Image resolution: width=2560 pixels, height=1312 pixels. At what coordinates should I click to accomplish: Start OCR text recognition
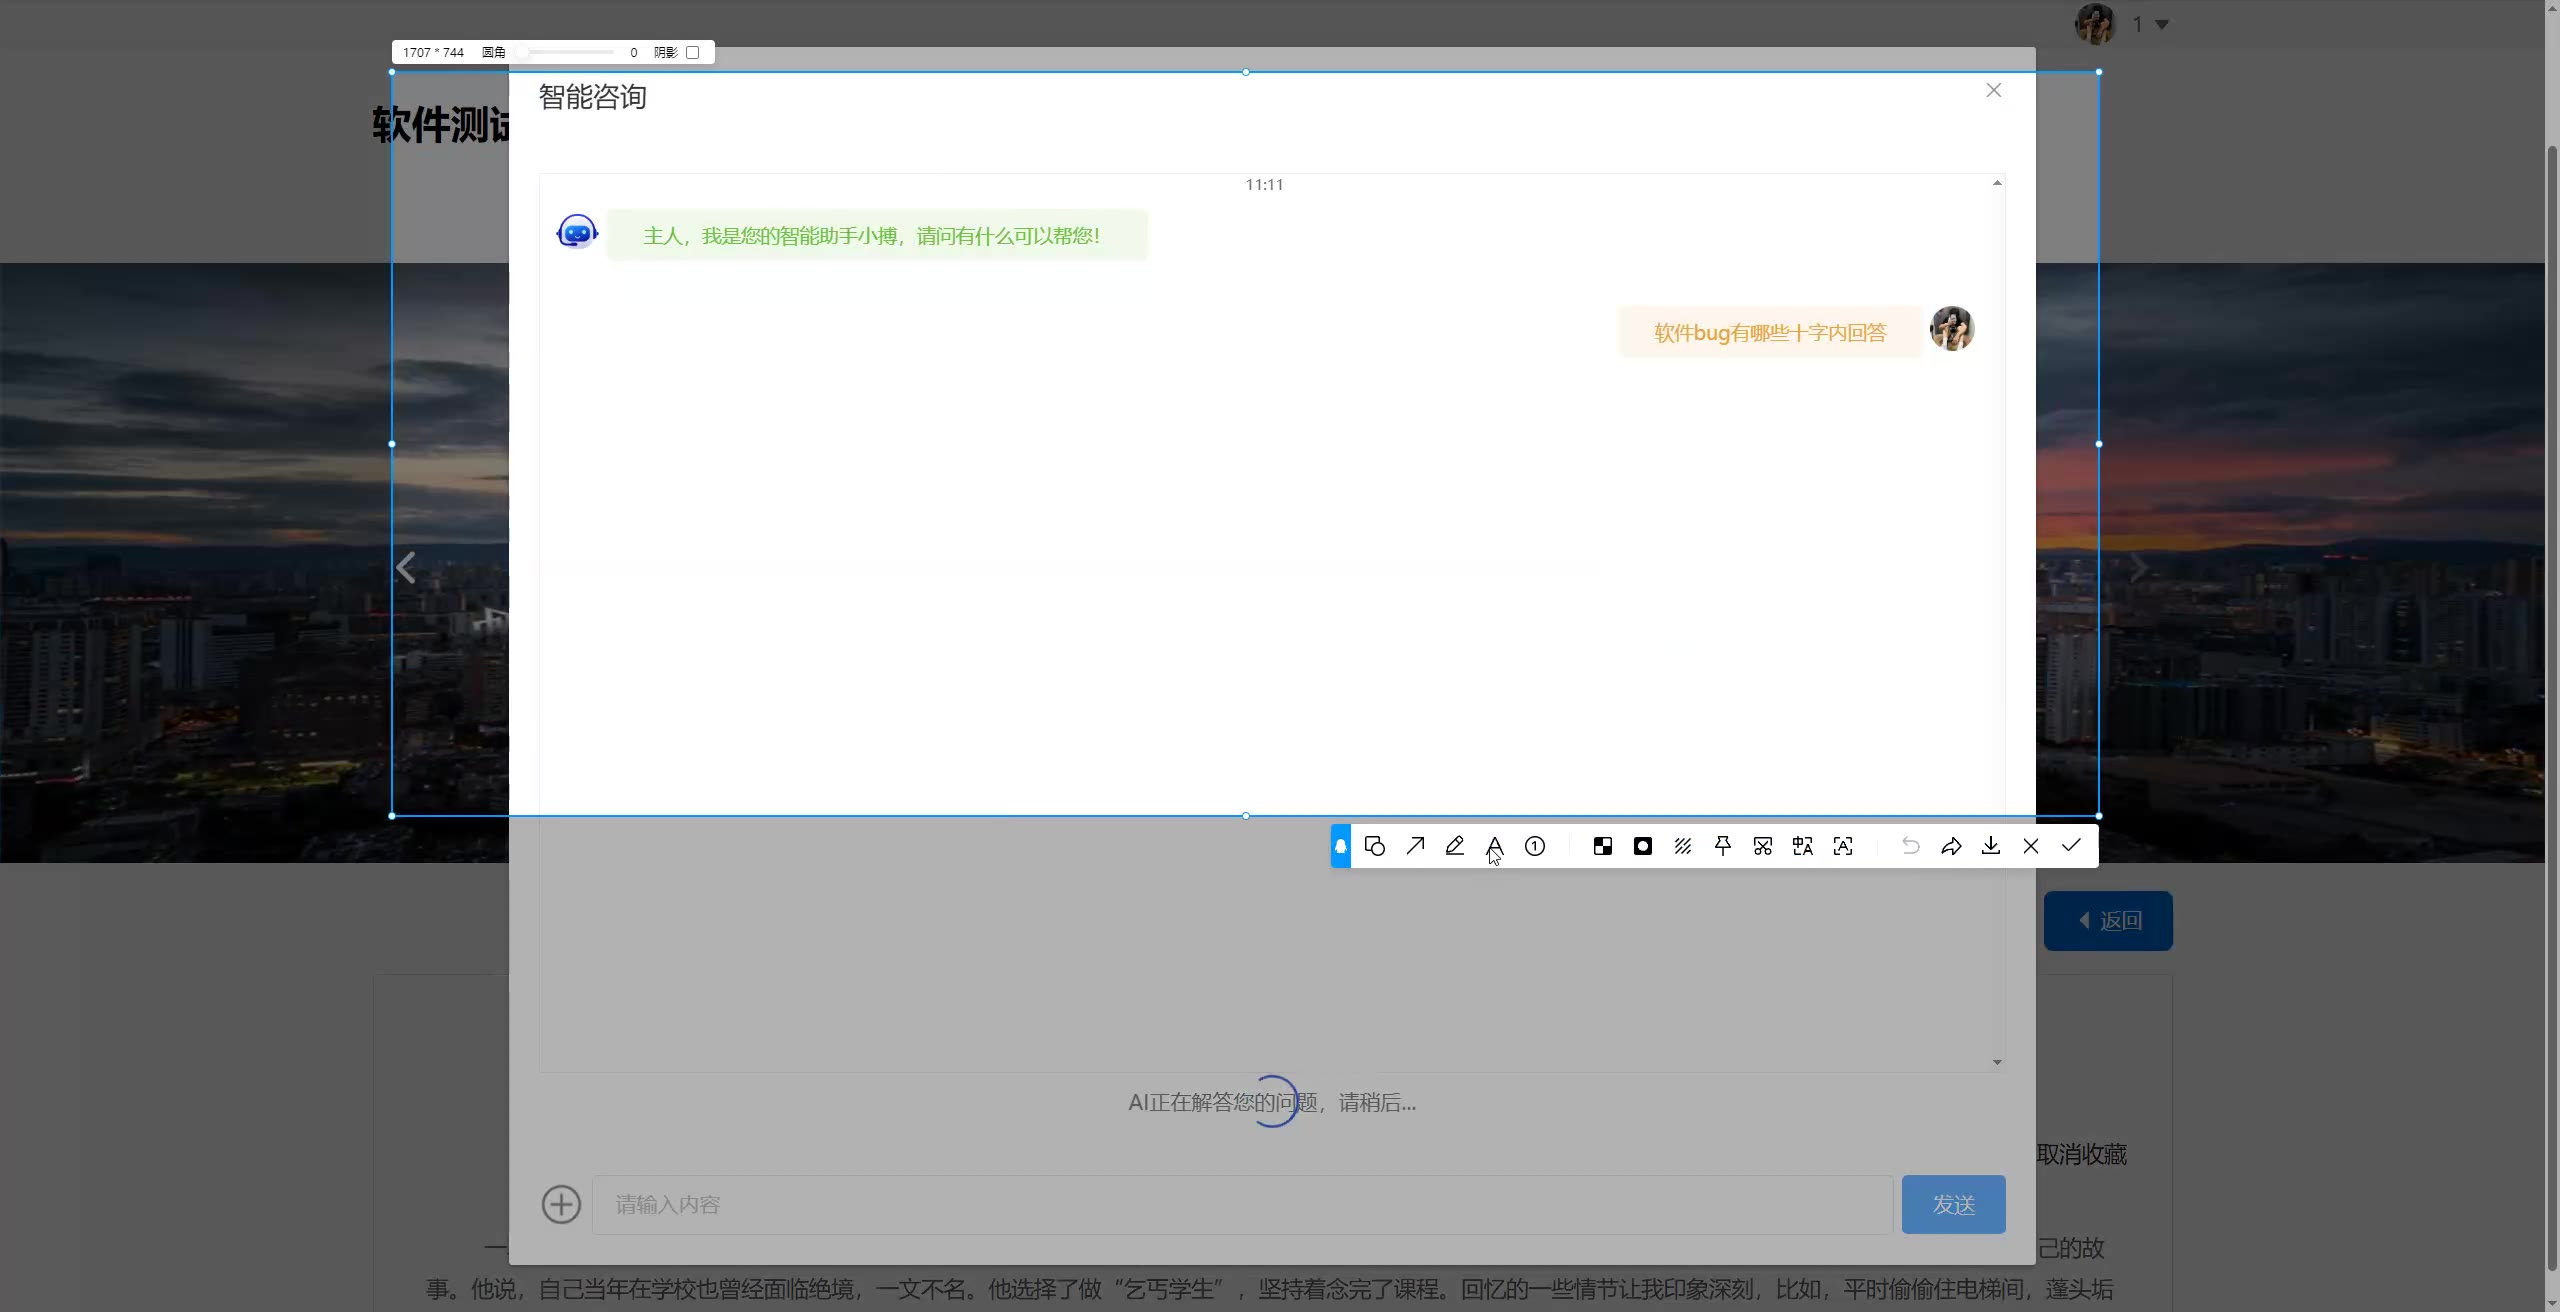tap(1843, 846)
